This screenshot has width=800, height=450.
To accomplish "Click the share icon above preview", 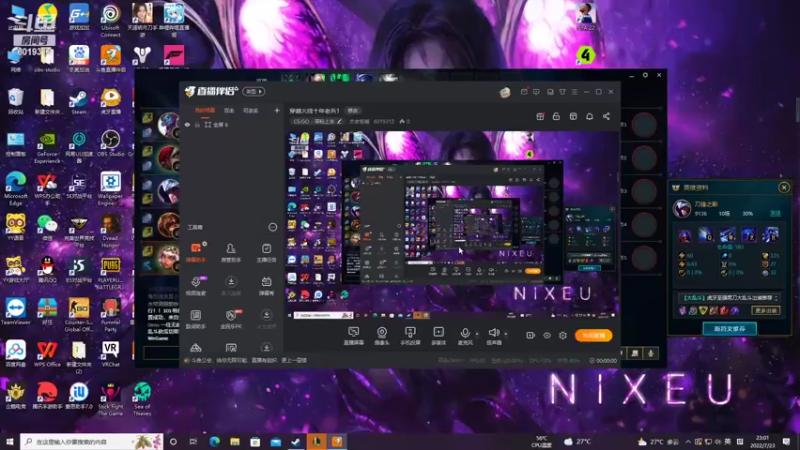I will point(606,116).
